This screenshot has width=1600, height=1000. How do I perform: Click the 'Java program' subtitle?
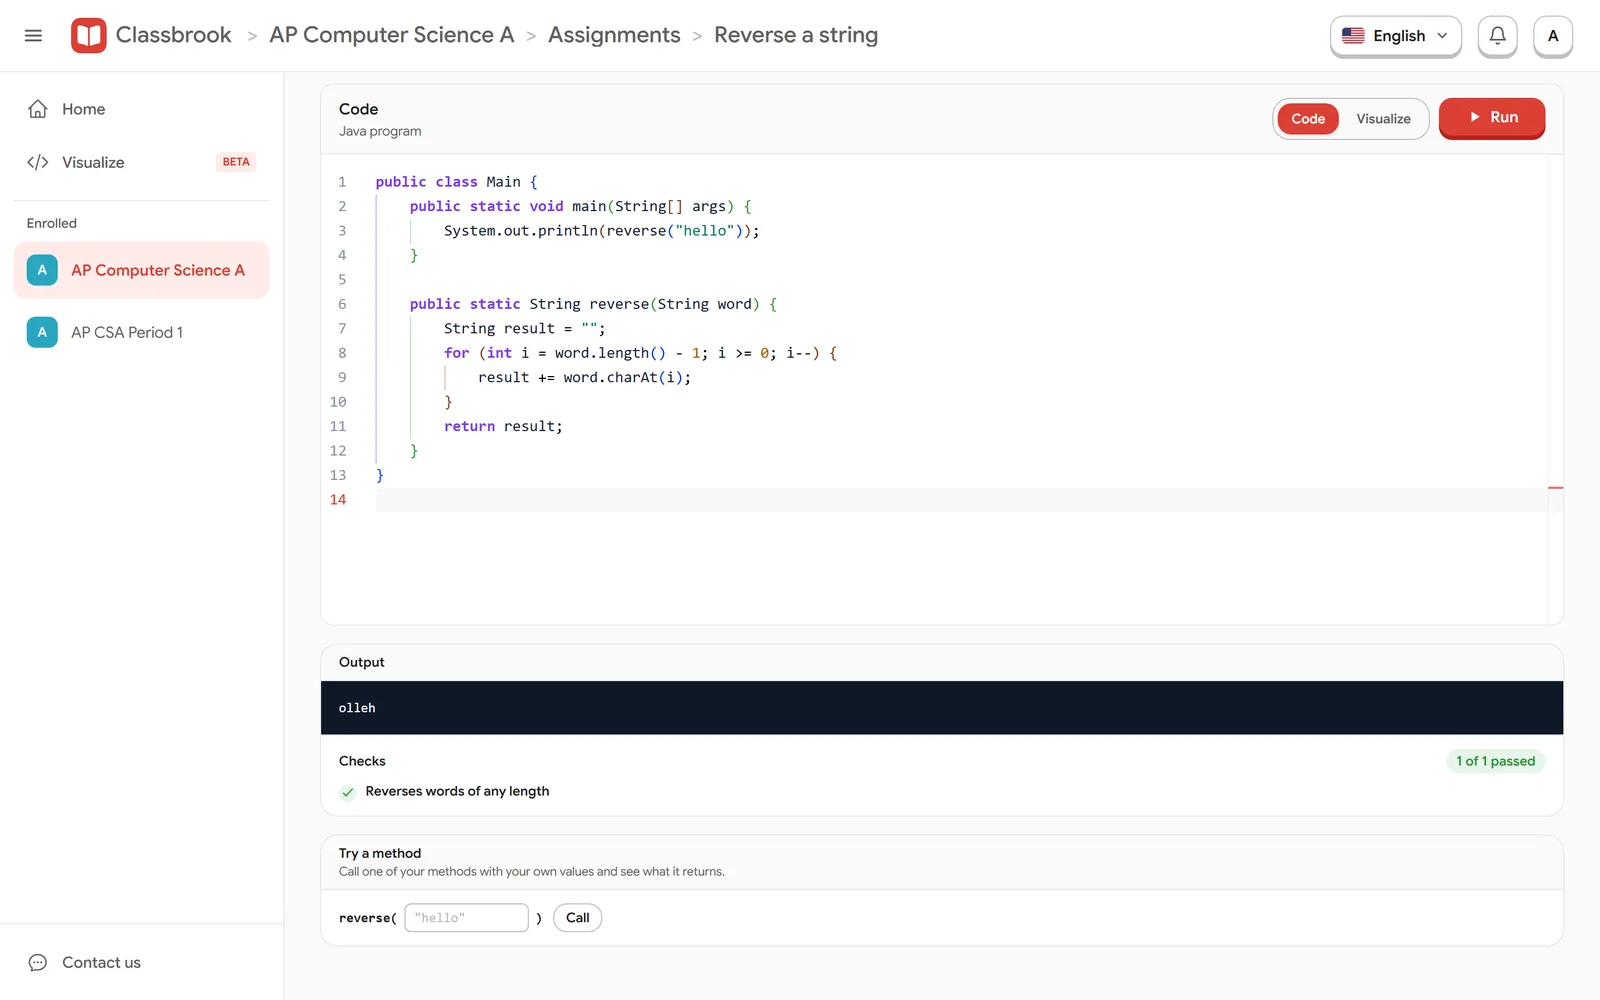coord(380,131)
